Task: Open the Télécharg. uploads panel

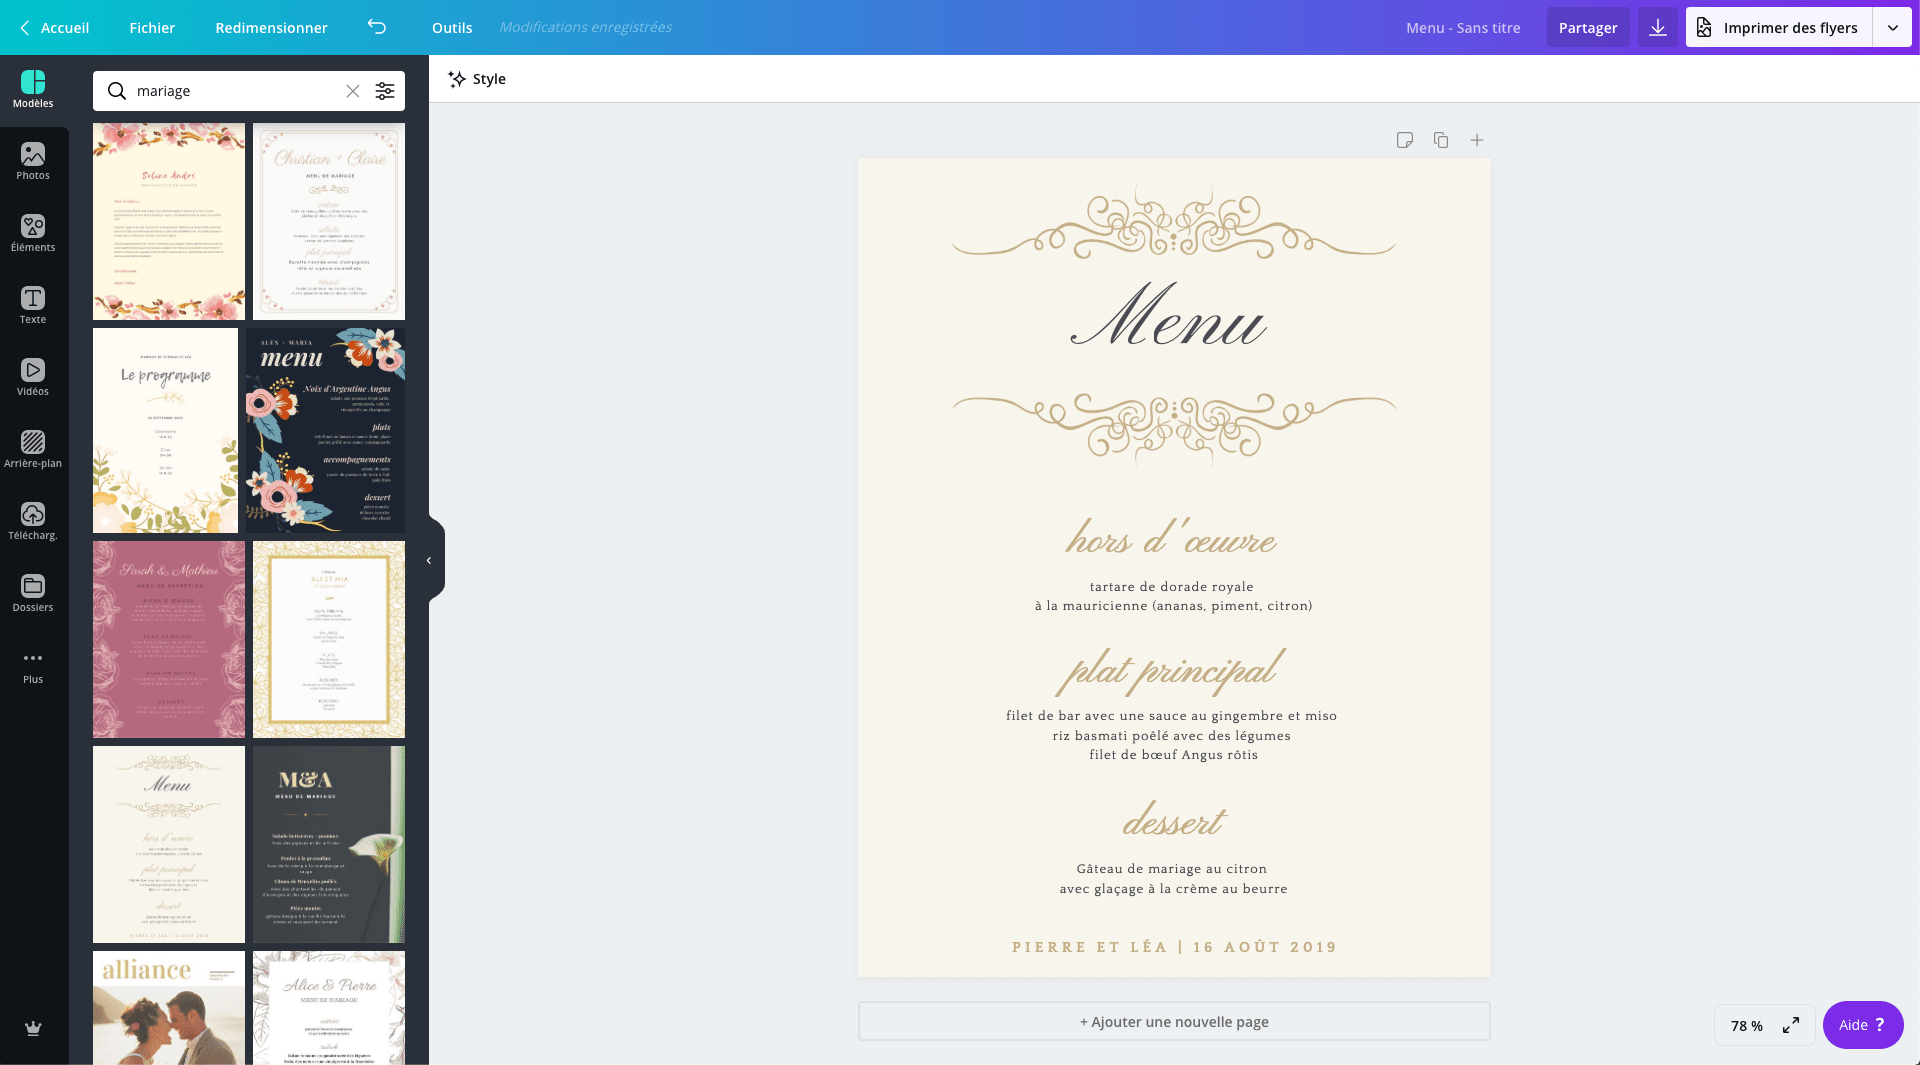Action: pos(33,522)
